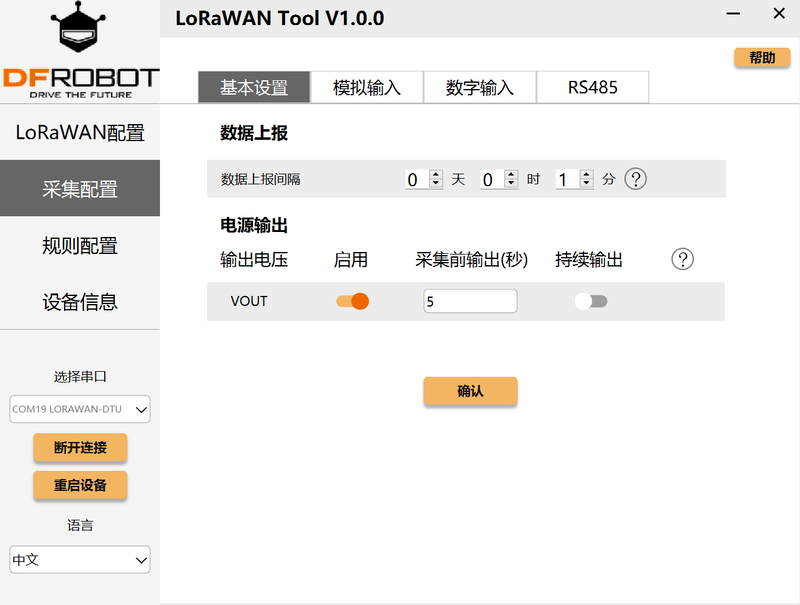
Task: Click the hours (时) stepper arrows
Action: pyautogui.click(x=511, y=179)
